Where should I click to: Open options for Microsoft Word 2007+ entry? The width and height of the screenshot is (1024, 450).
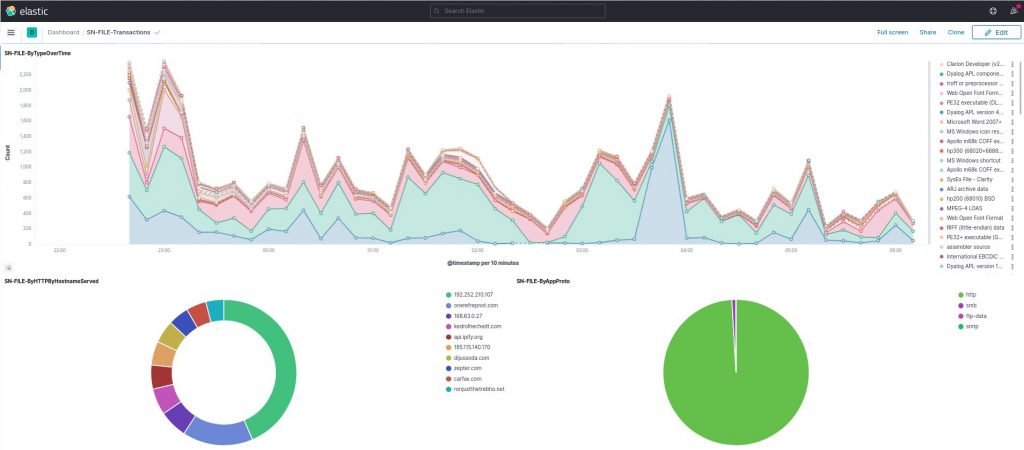pyautogui.click(x=1012, y=121)
